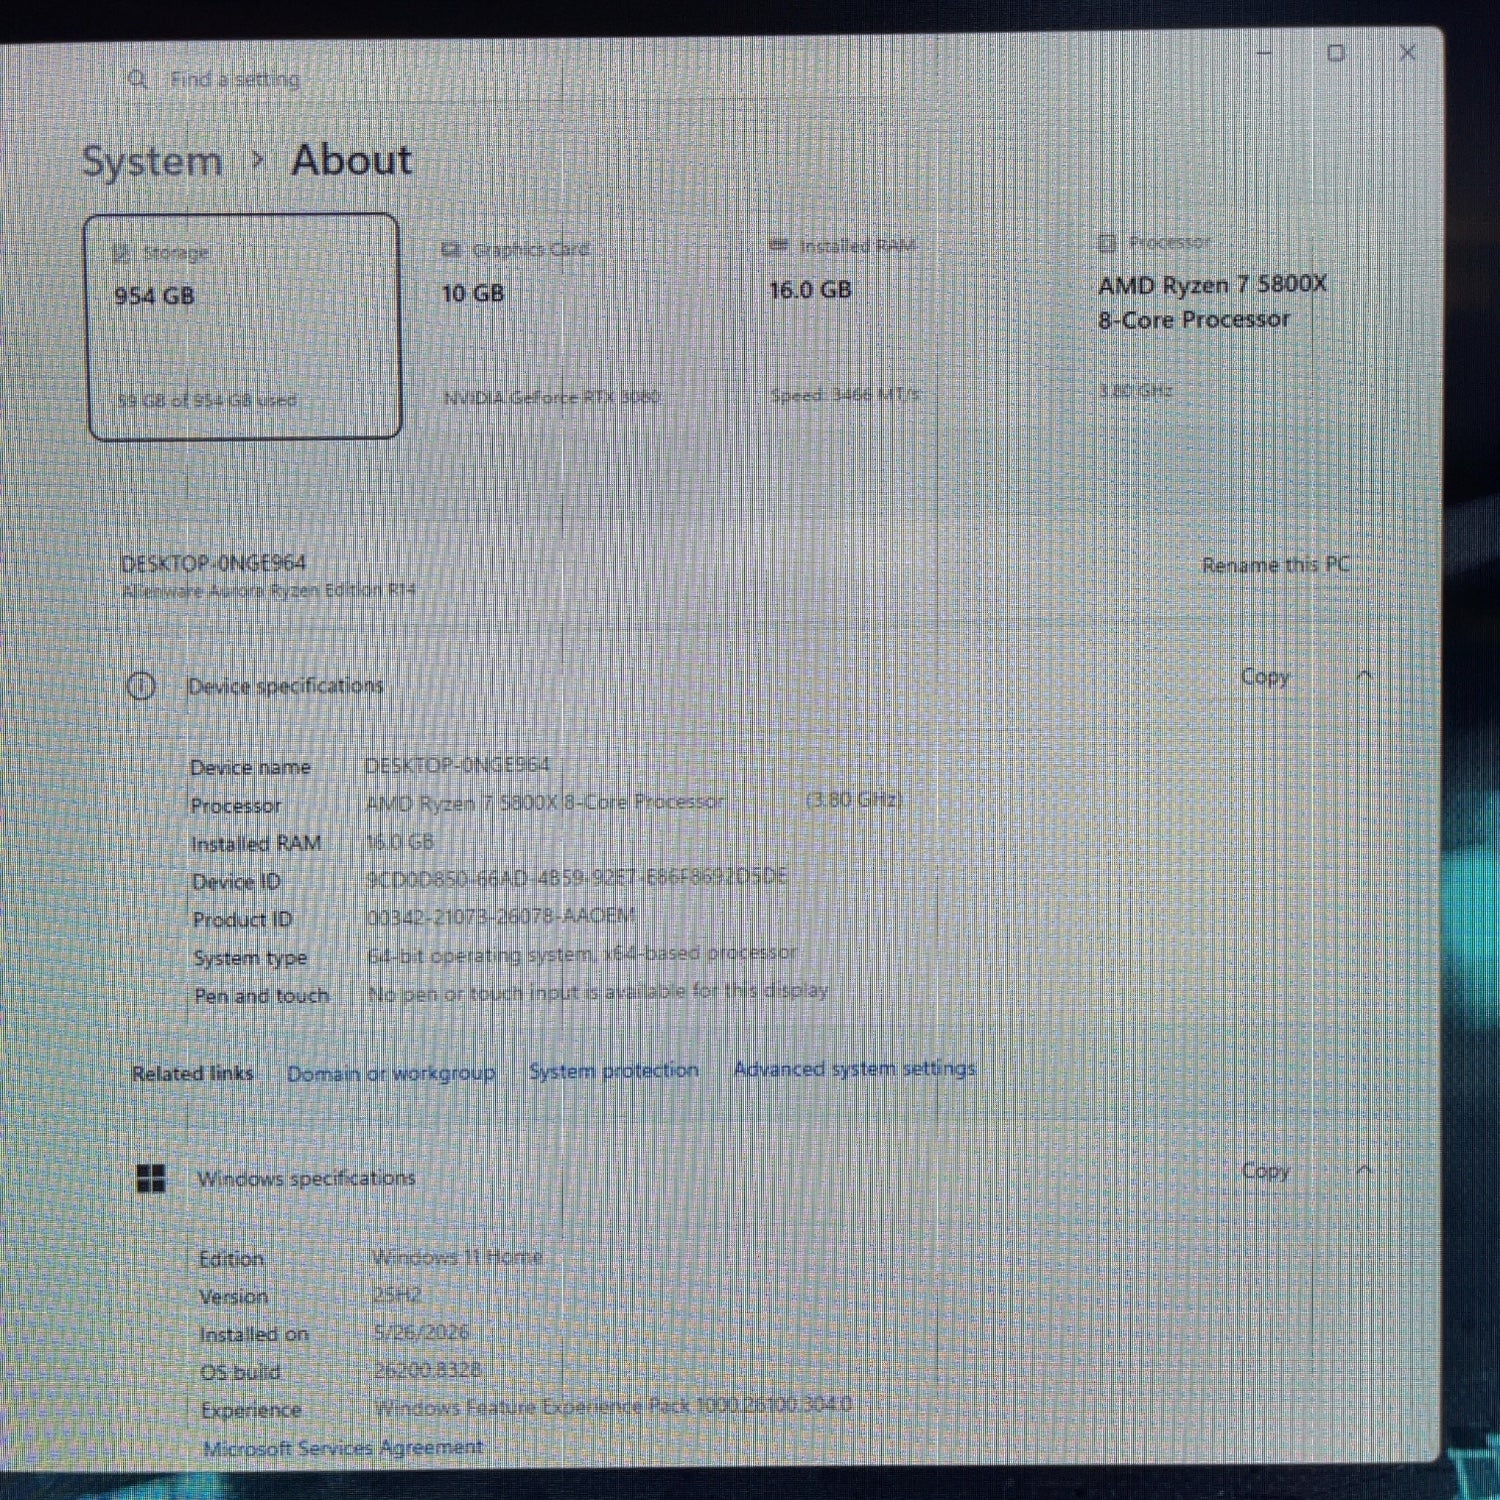Click the Graphics Card icon
The image size is (1500, 1500).
[x=451, y=249]
